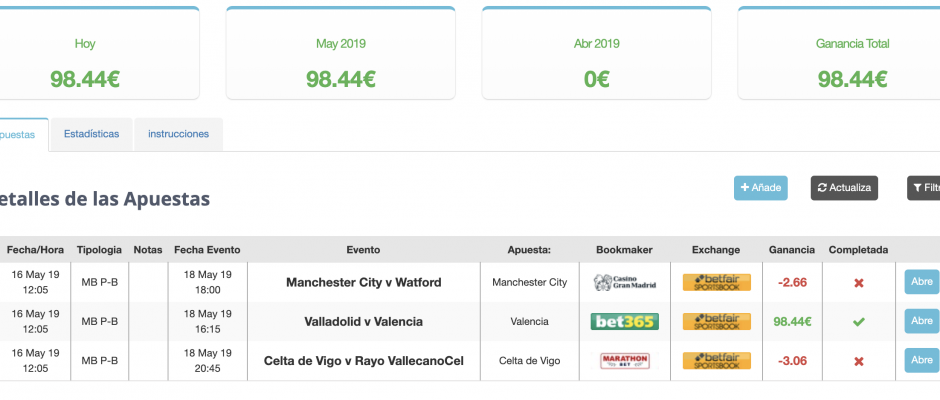
Task: Click Betfair Sportsbook logo in Manchester City row
Action: coord(716,282)
